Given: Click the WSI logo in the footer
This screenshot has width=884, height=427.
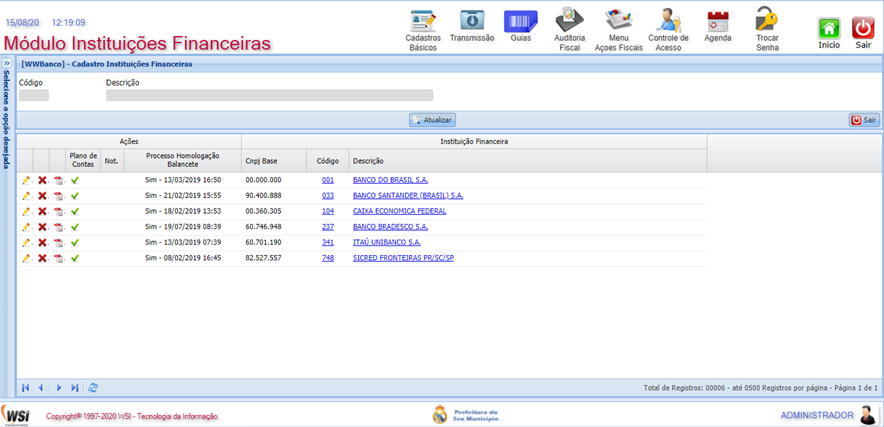Looking at the screenshot, I should coord(15,415).
